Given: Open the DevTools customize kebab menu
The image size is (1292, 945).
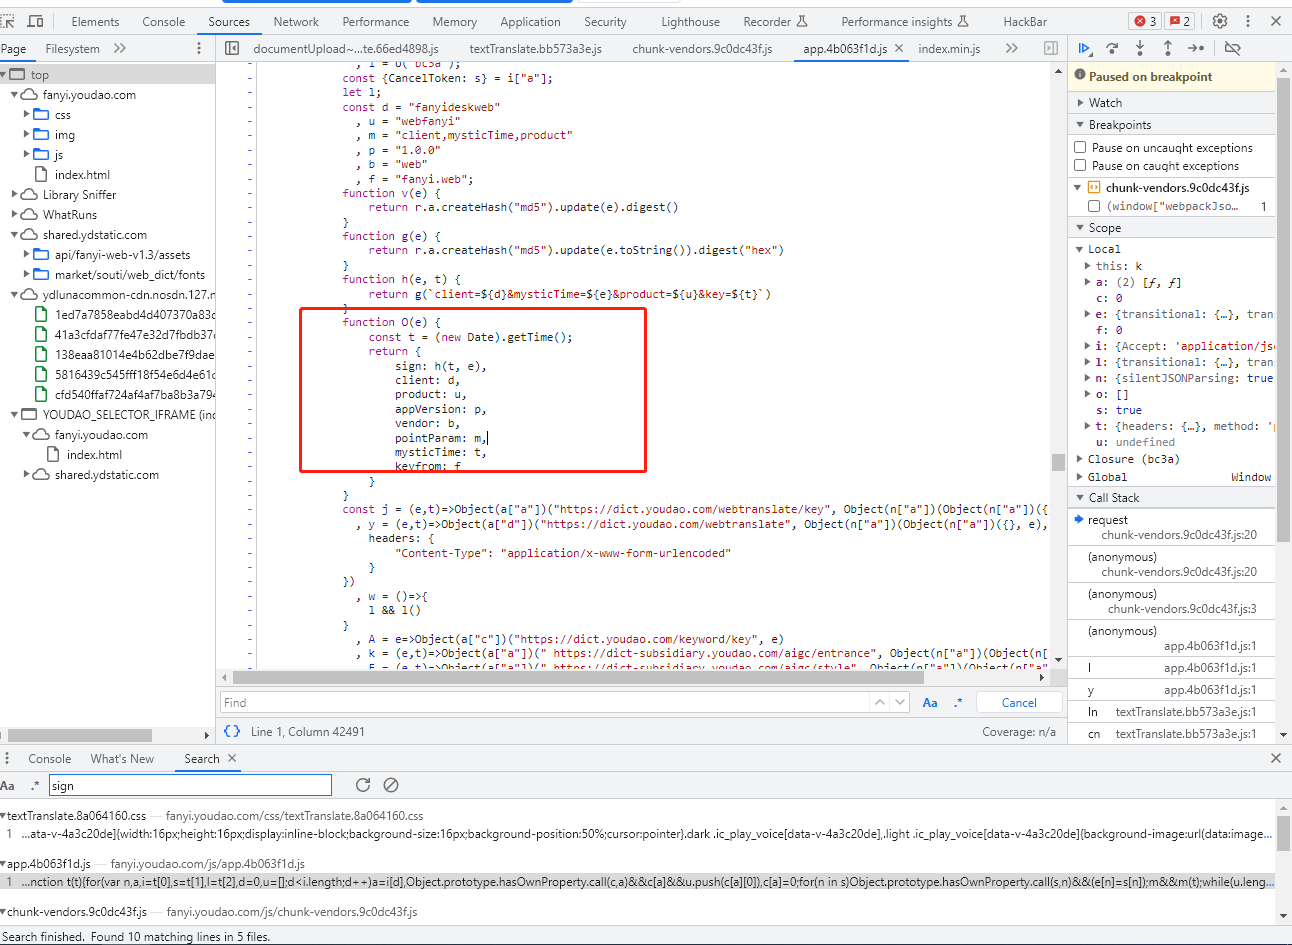Looking at the screenshot, I should [x=1248, y=21].
